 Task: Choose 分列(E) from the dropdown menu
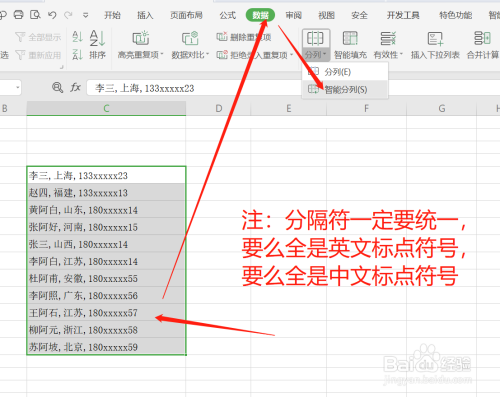pyautogui.click(x=345, y=72)
